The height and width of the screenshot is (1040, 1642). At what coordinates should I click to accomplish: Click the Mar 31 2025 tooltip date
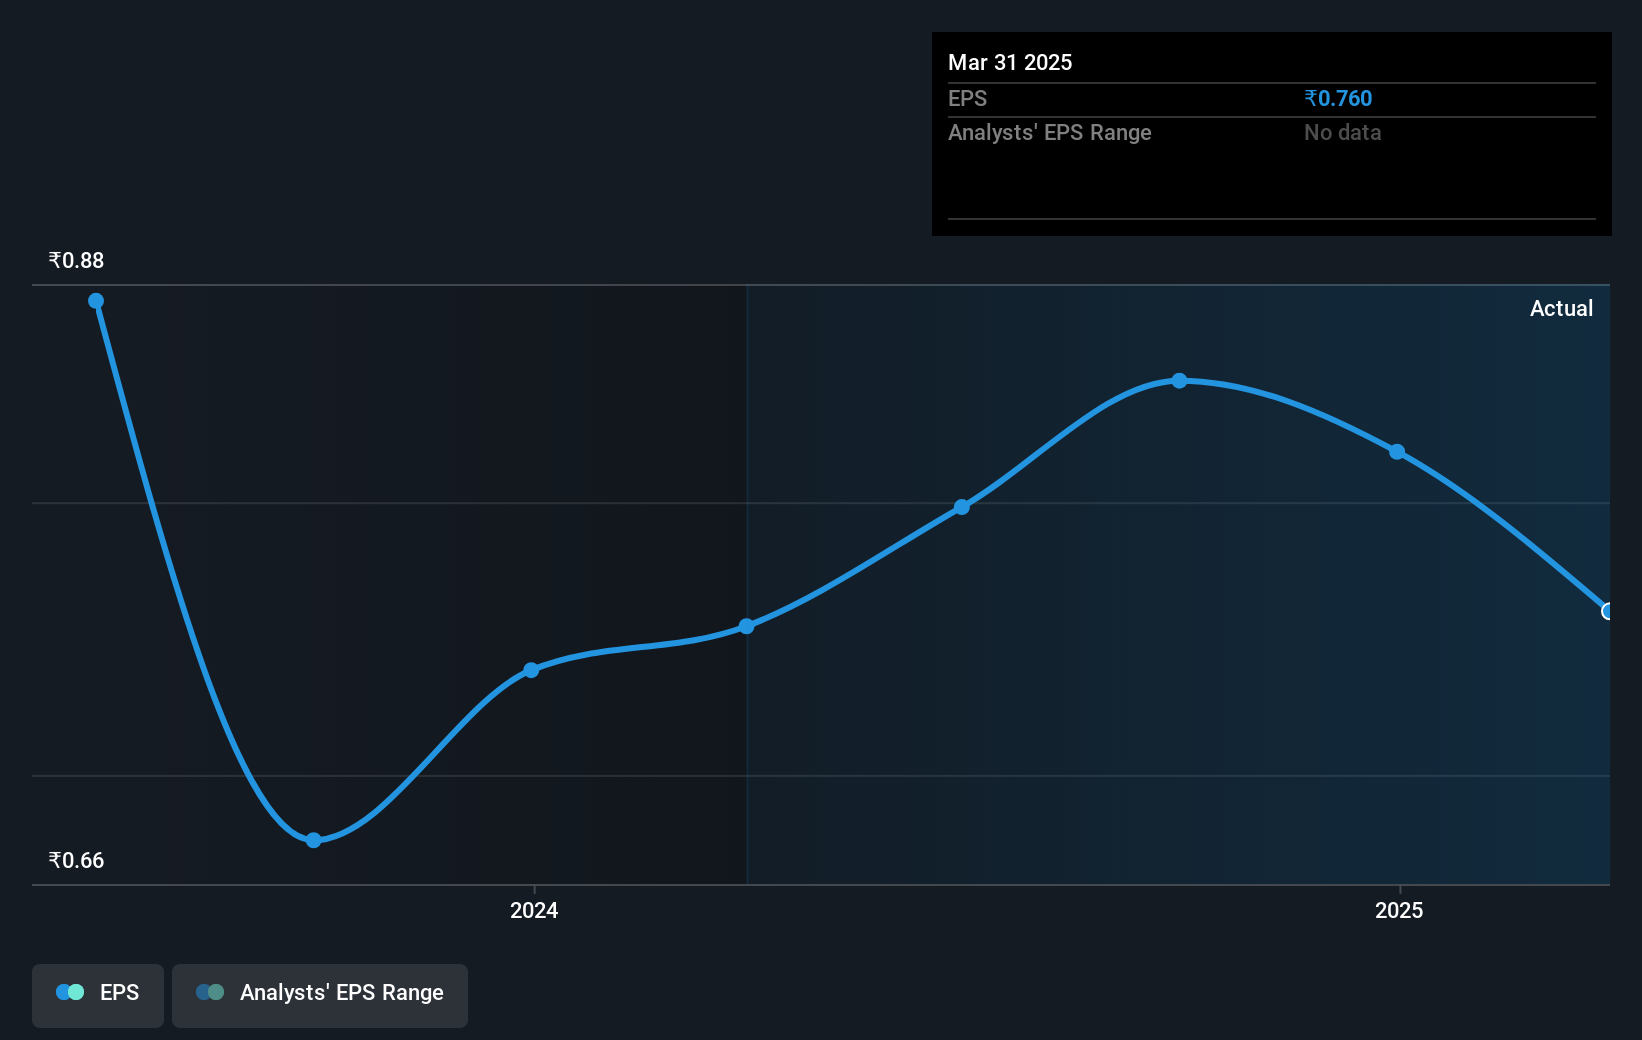click(x=1010, y=62)
